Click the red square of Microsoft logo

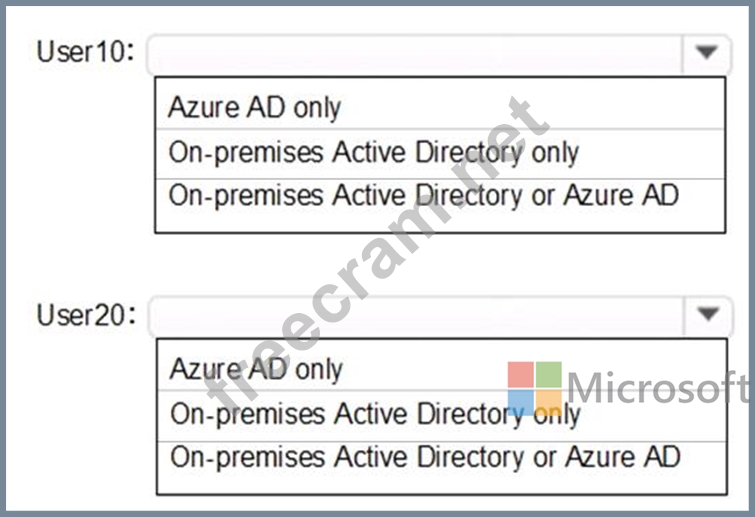click(x=521, y=374)
